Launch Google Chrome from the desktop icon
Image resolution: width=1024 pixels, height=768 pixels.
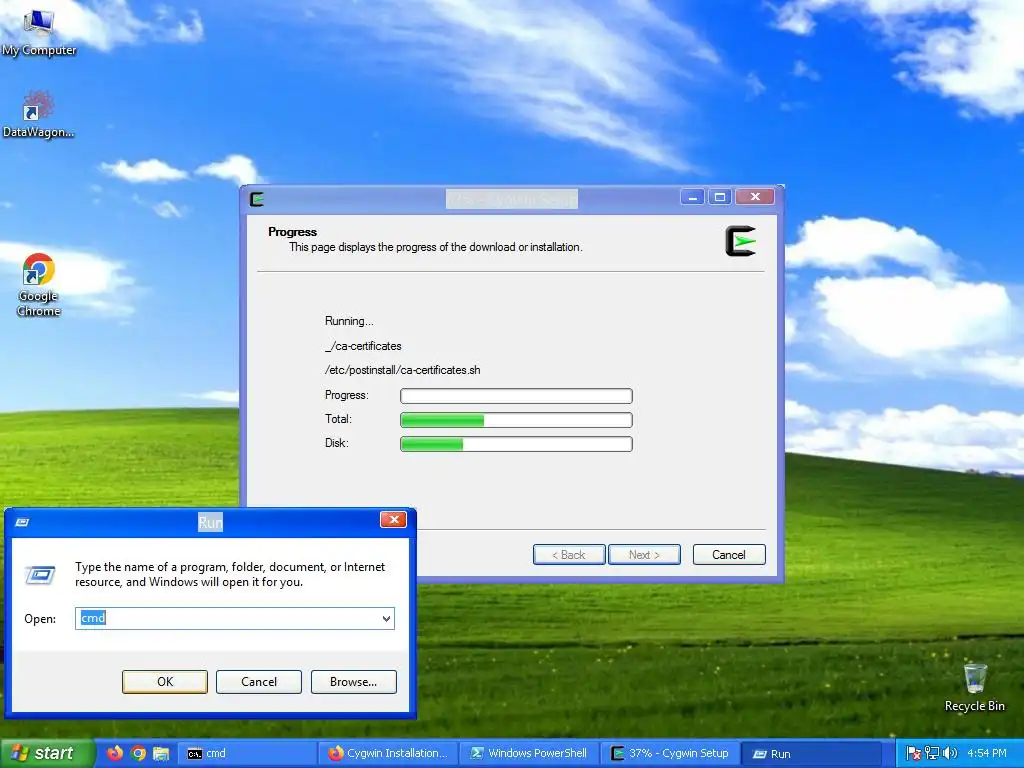point(39,285)
